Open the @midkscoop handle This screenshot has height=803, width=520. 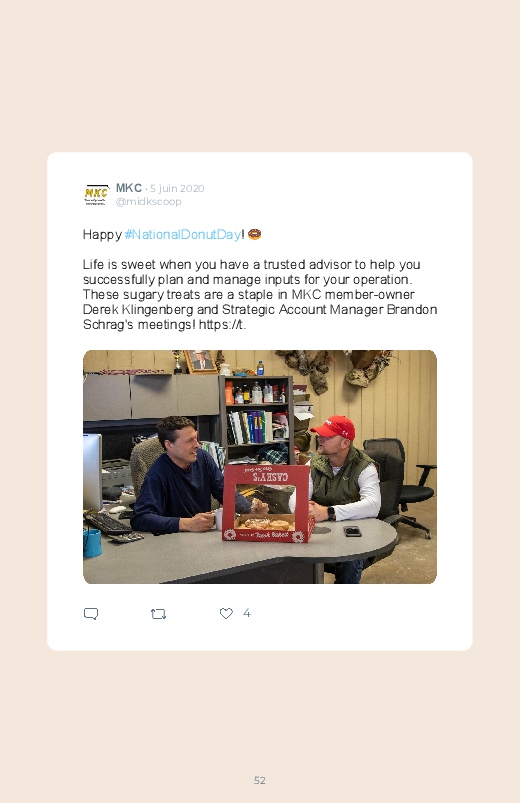point(149,201)
